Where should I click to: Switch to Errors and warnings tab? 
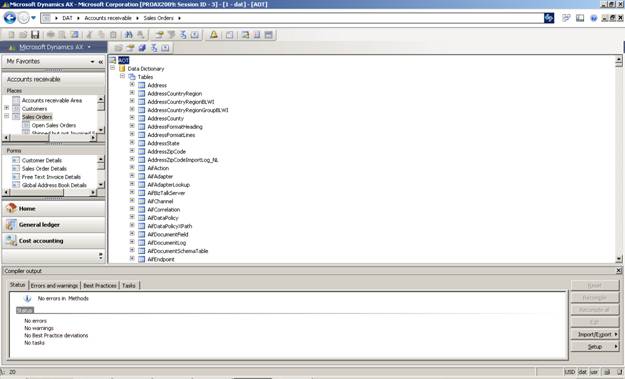(x=54, y=285)
